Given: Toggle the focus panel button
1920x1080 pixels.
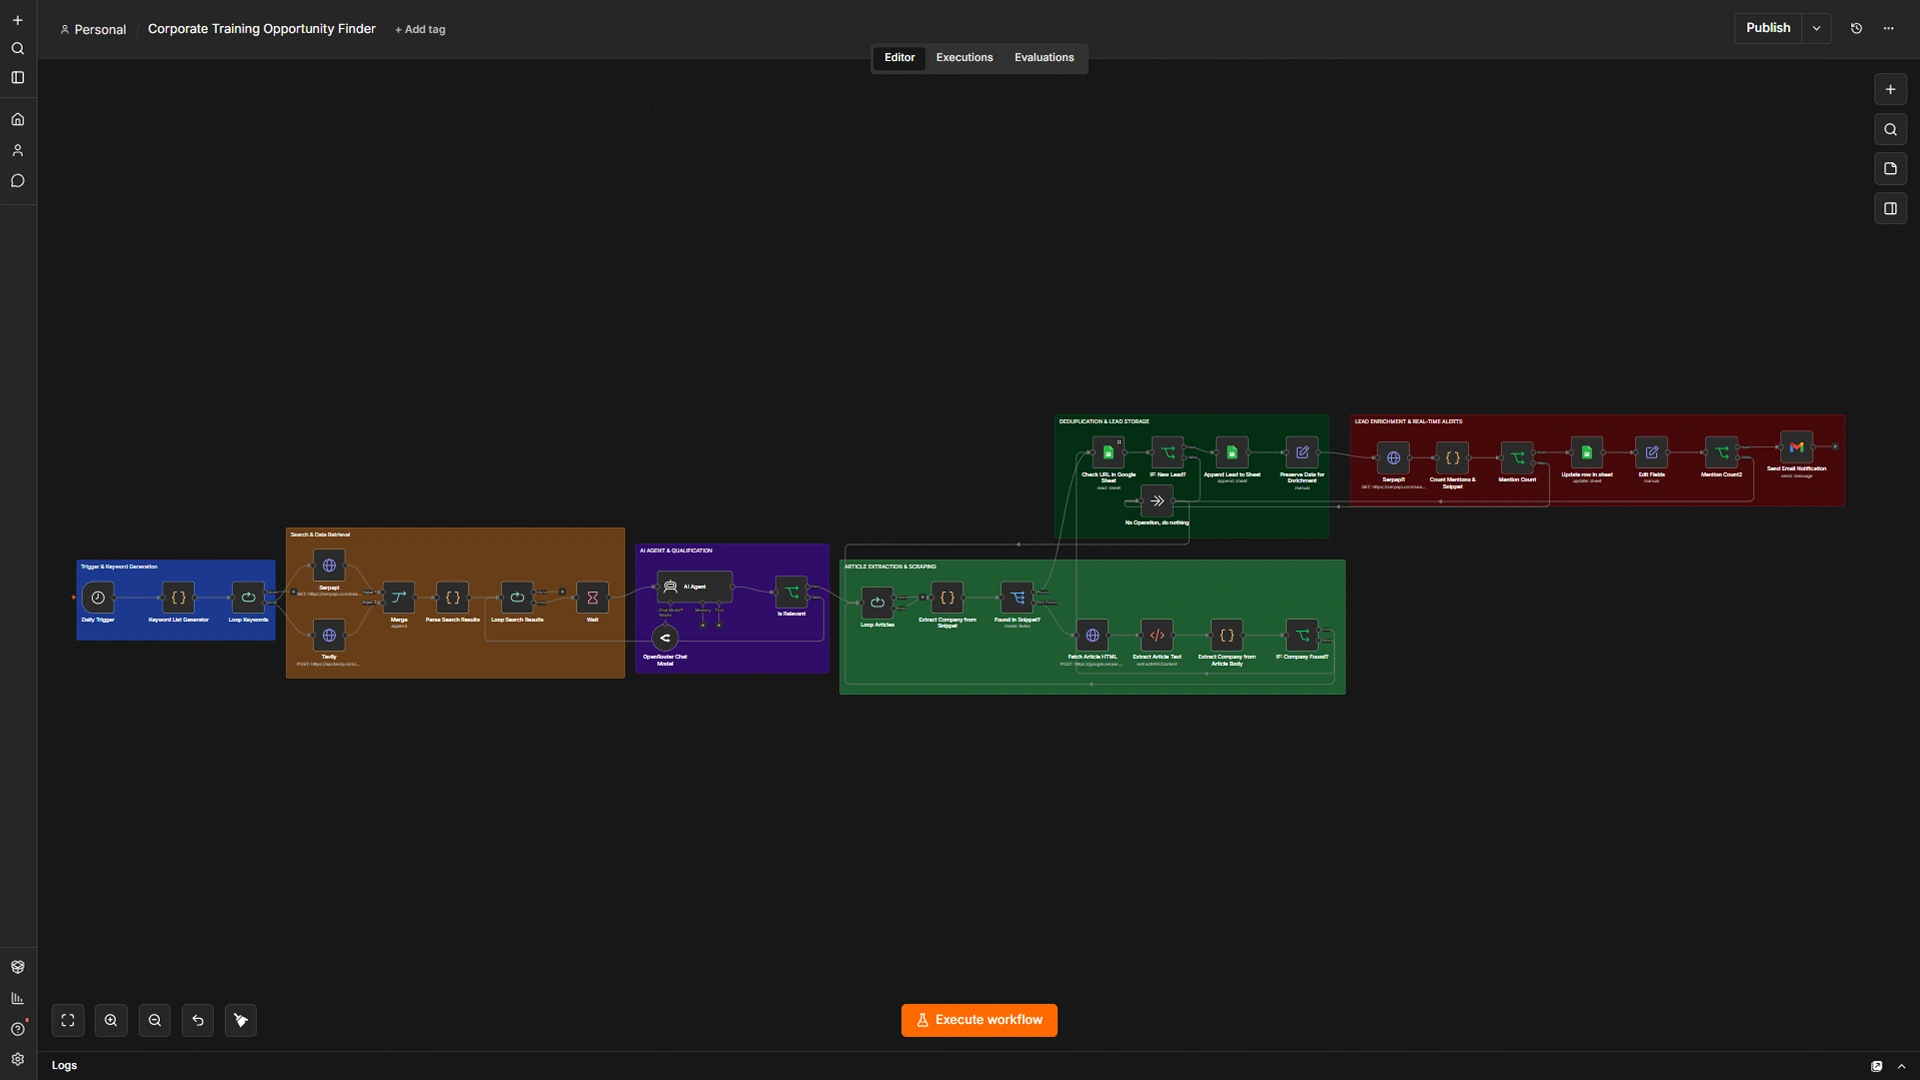Looking at the screenshot, I should pyautogui.click(x=1890, y=209).
